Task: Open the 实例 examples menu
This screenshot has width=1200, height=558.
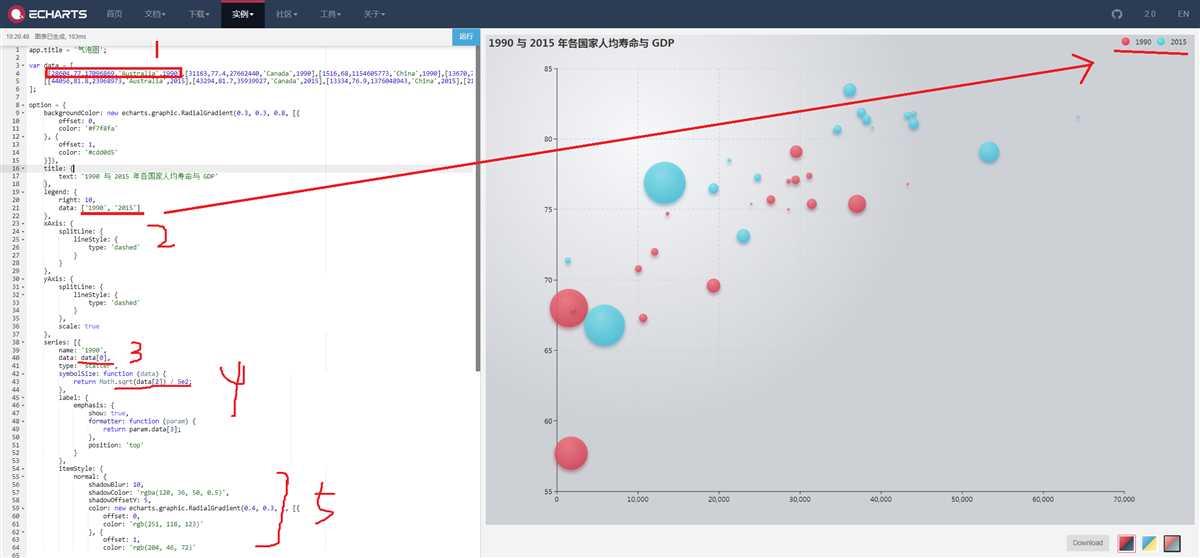Action: tap(241, 14)
